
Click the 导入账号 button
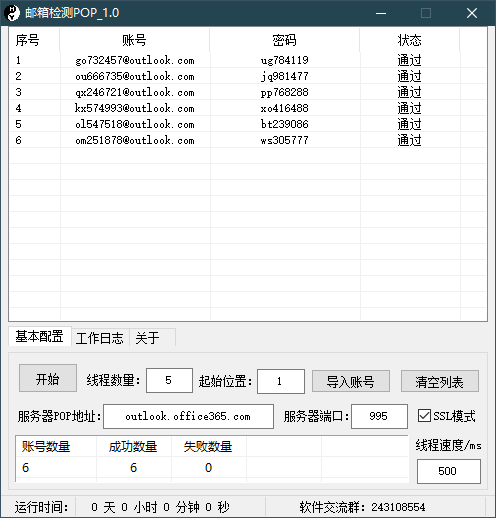coord(351,381)
